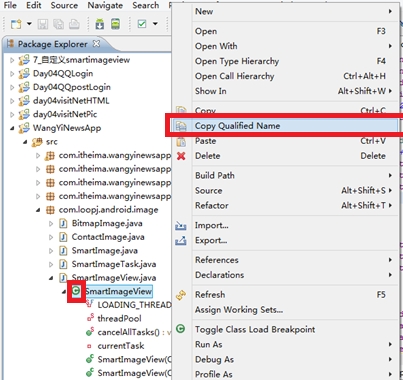Open the Android SDK Manager icon

(x=100, y=24)
